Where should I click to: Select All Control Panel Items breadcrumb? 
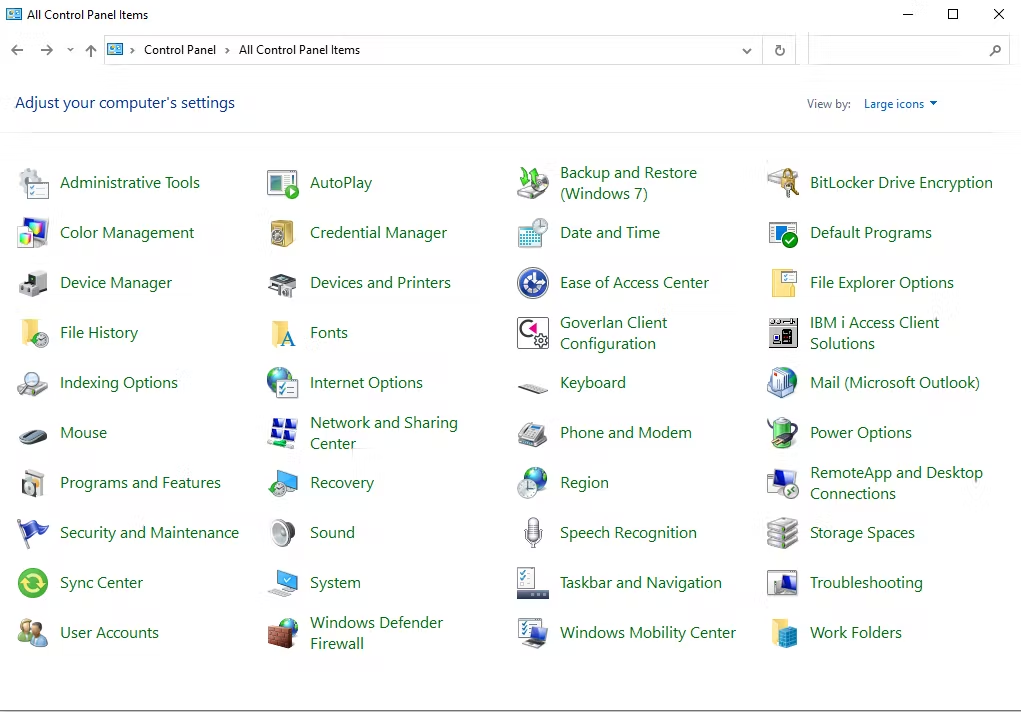[x=299, y=50]
